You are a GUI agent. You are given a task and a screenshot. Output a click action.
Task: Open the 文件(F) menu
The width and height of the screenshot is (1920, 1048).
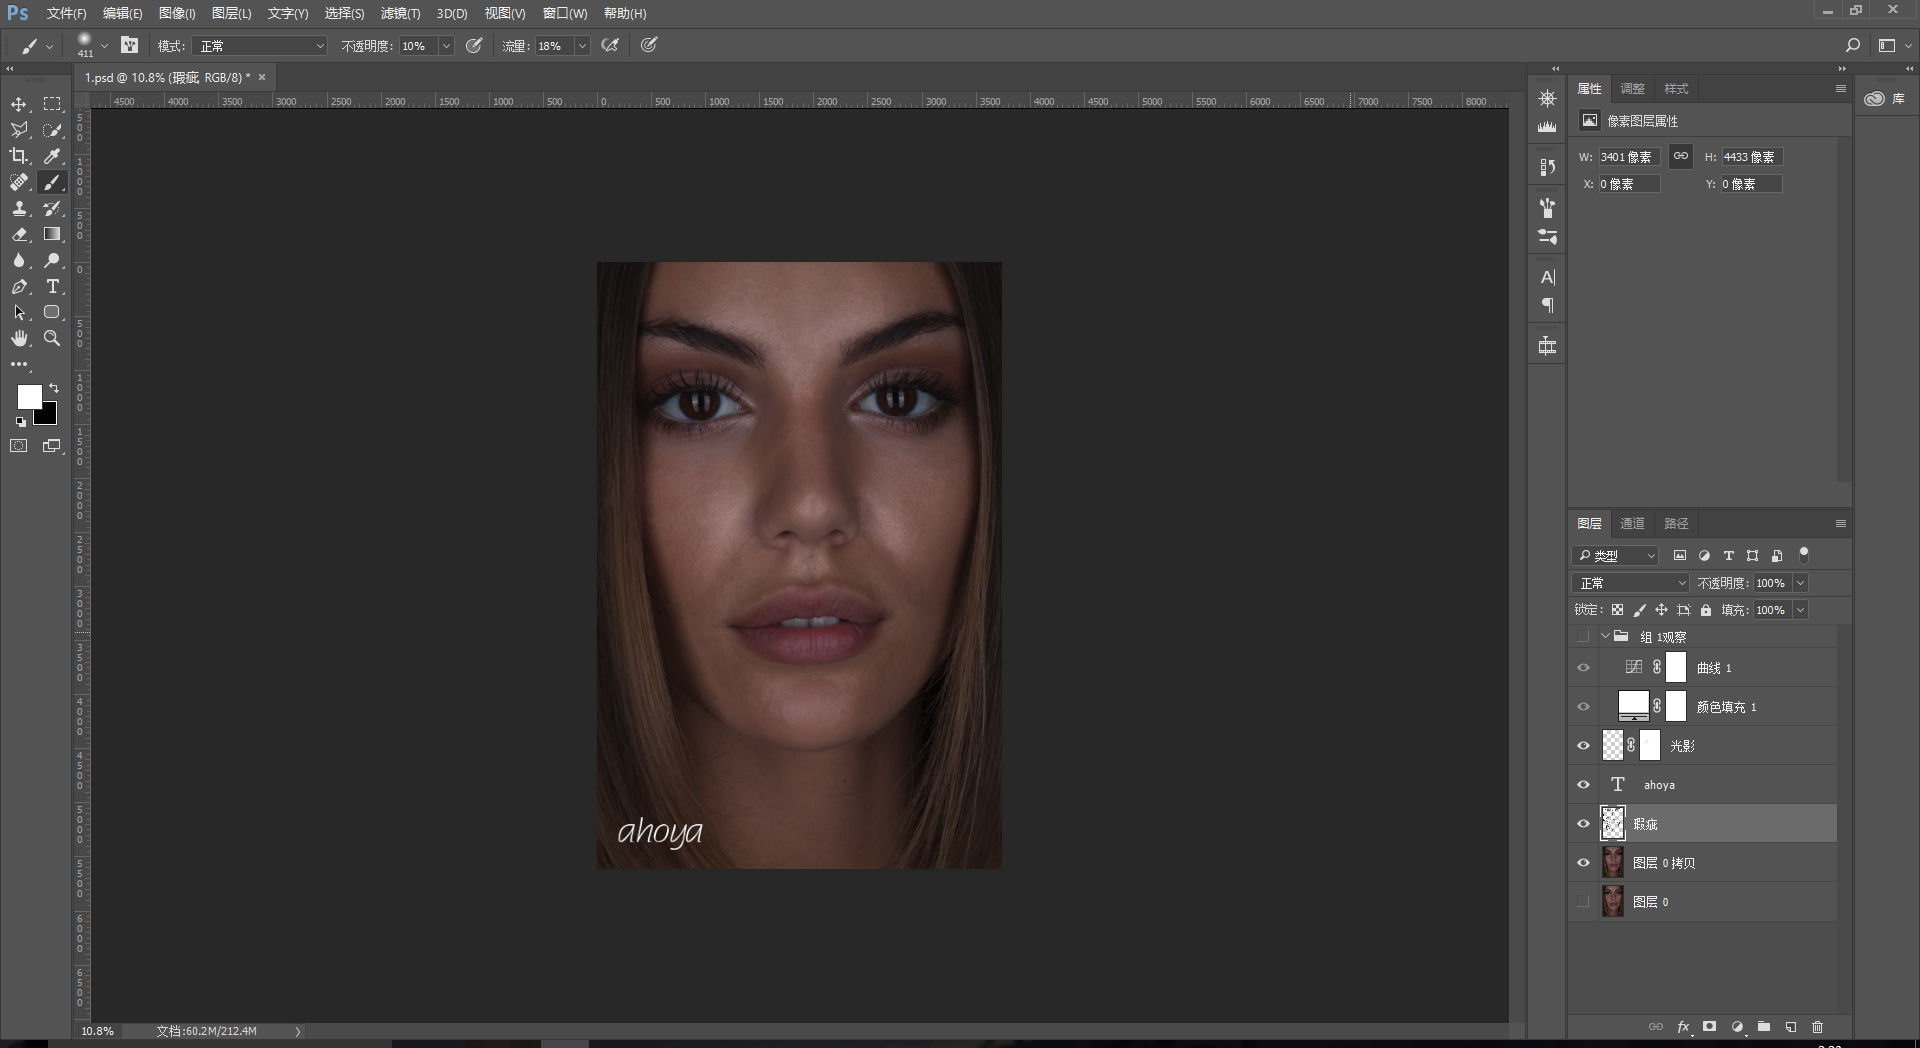coord(66,13)
